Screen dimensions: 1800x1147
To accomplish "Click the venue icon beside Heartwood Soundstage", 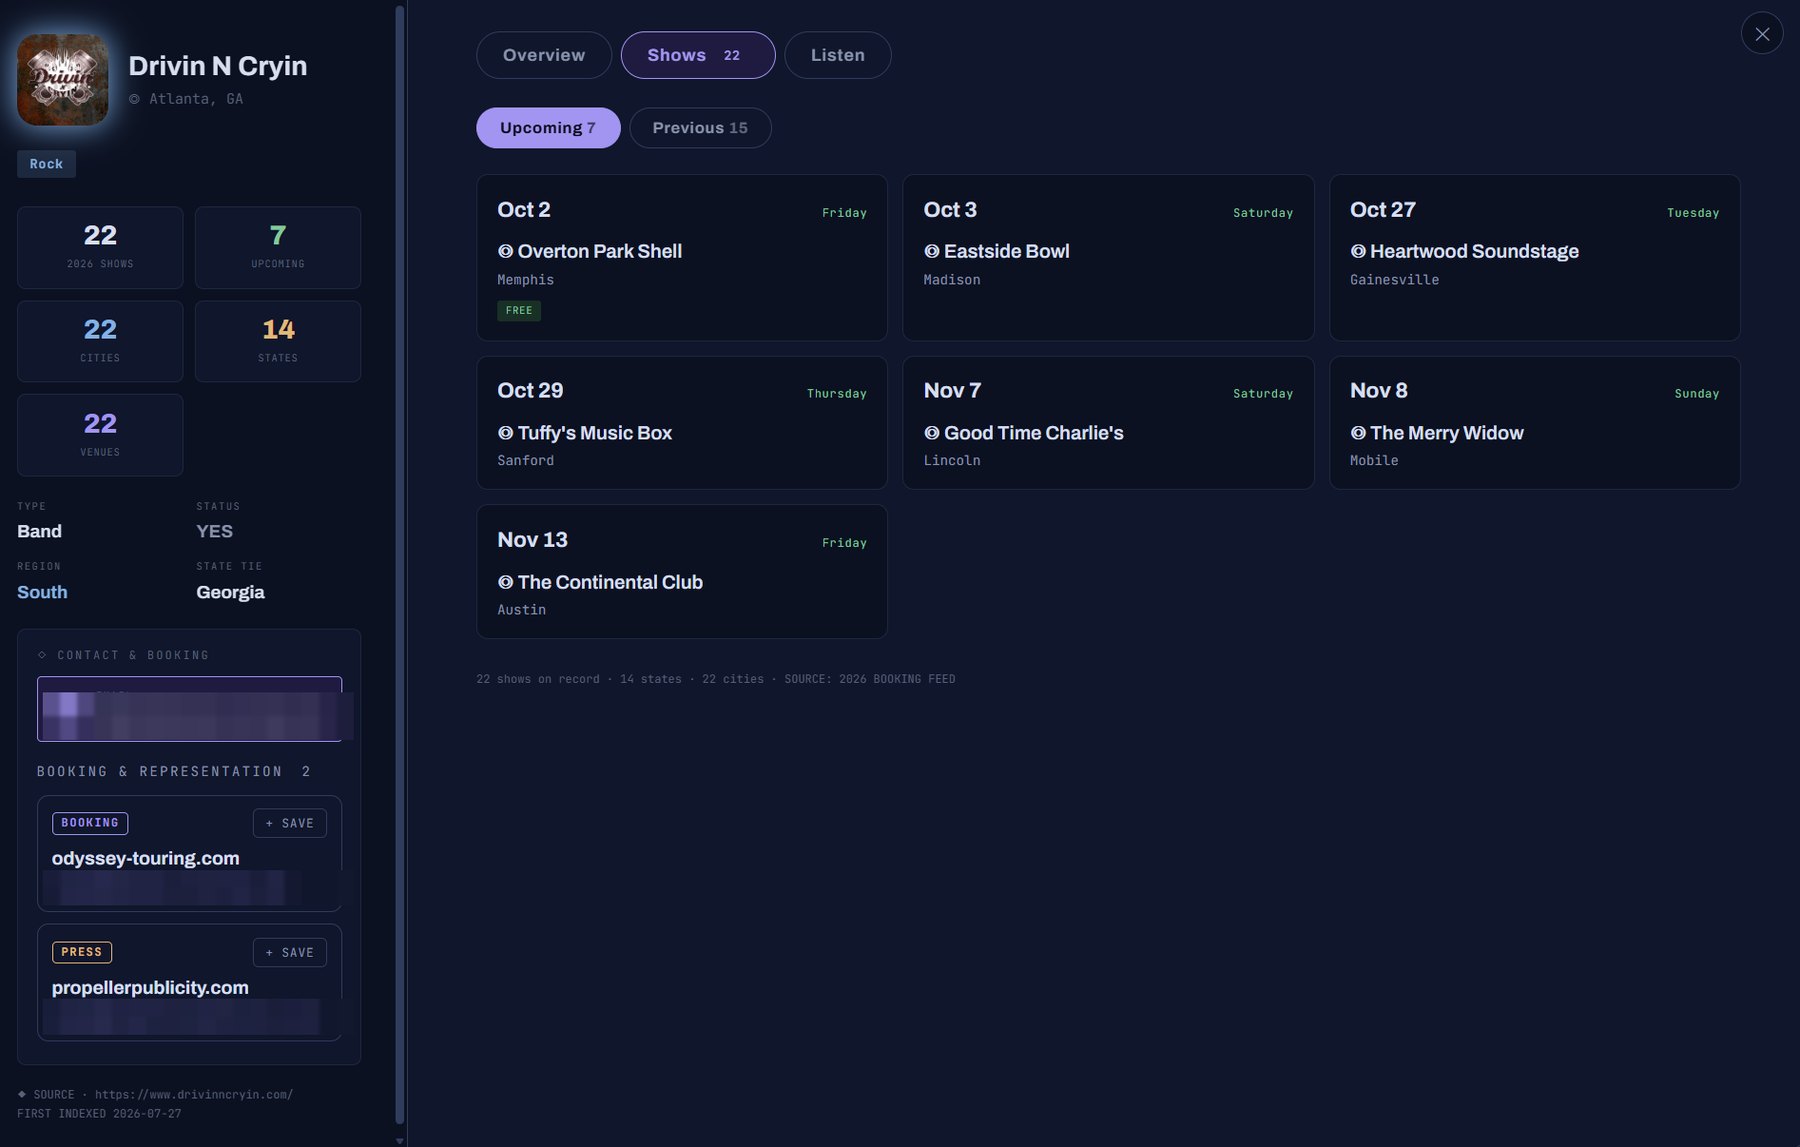I will point(1357,252).
